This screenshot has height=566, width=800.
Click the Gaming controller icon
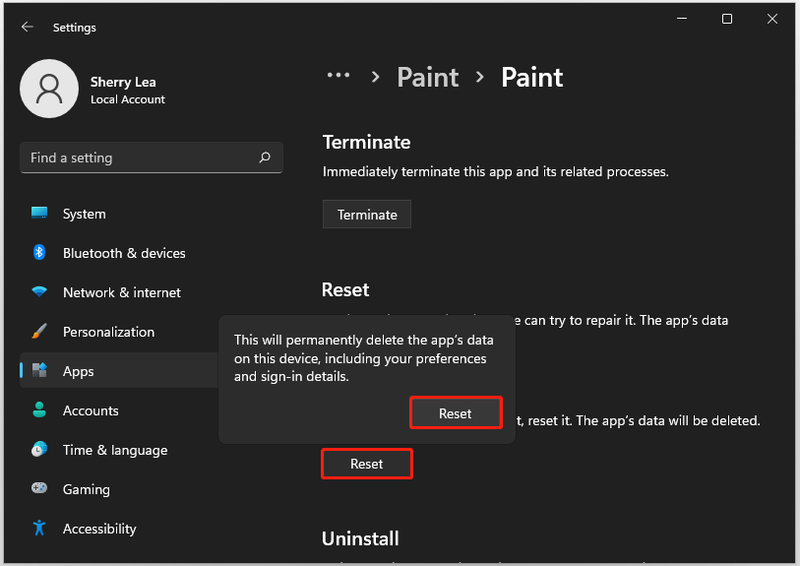pos(39,488)
